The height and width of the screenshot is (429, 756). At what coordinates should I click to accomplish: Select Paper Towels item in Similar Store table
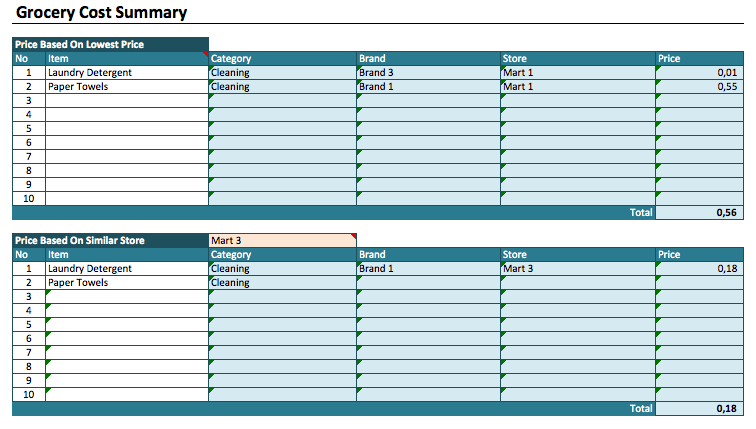[127, 283]
